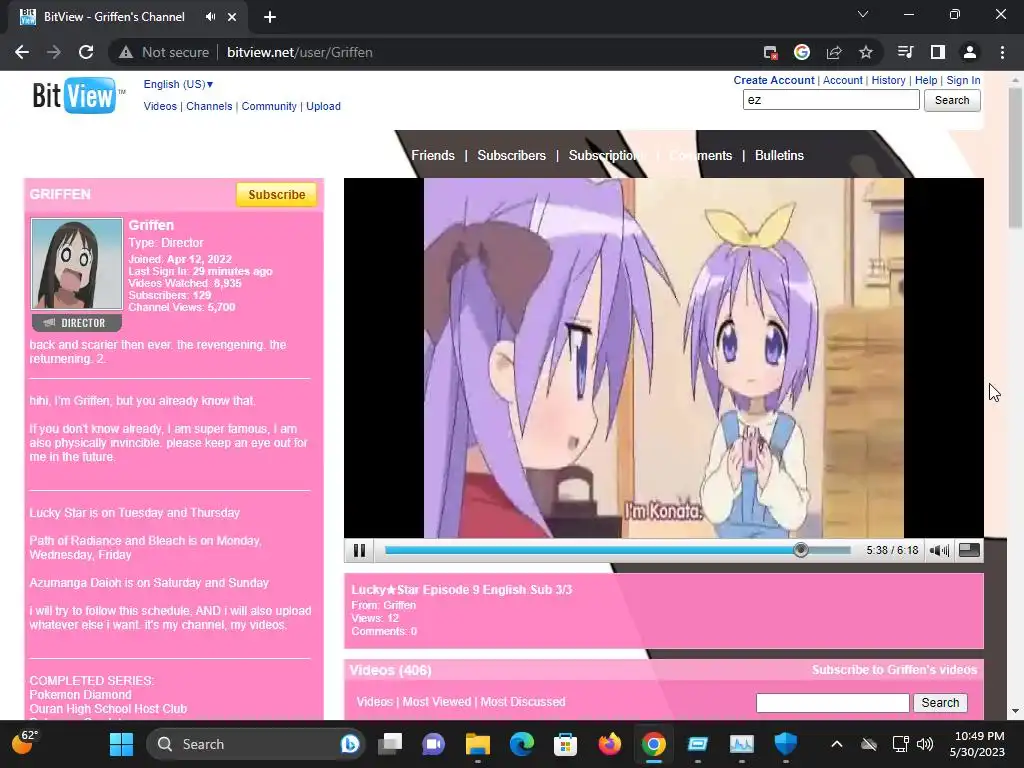The image size is (1024, 768).
Task: Click the Not secure warning icon
Action: click(x=126, y=52)
